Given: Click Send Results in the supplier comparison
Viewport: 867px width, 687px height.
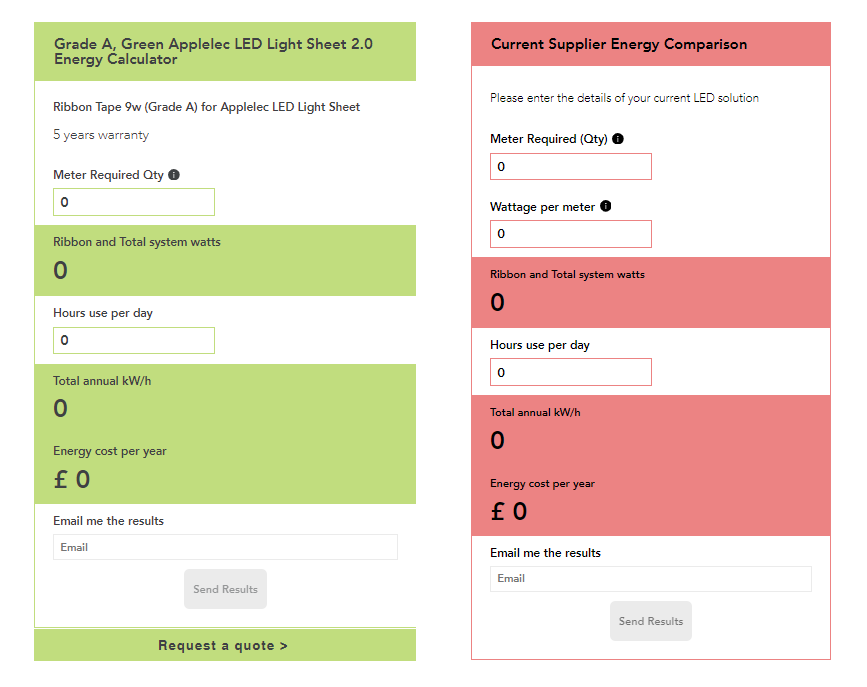Looking at the screenshot, I should click(x=651, y=621).
